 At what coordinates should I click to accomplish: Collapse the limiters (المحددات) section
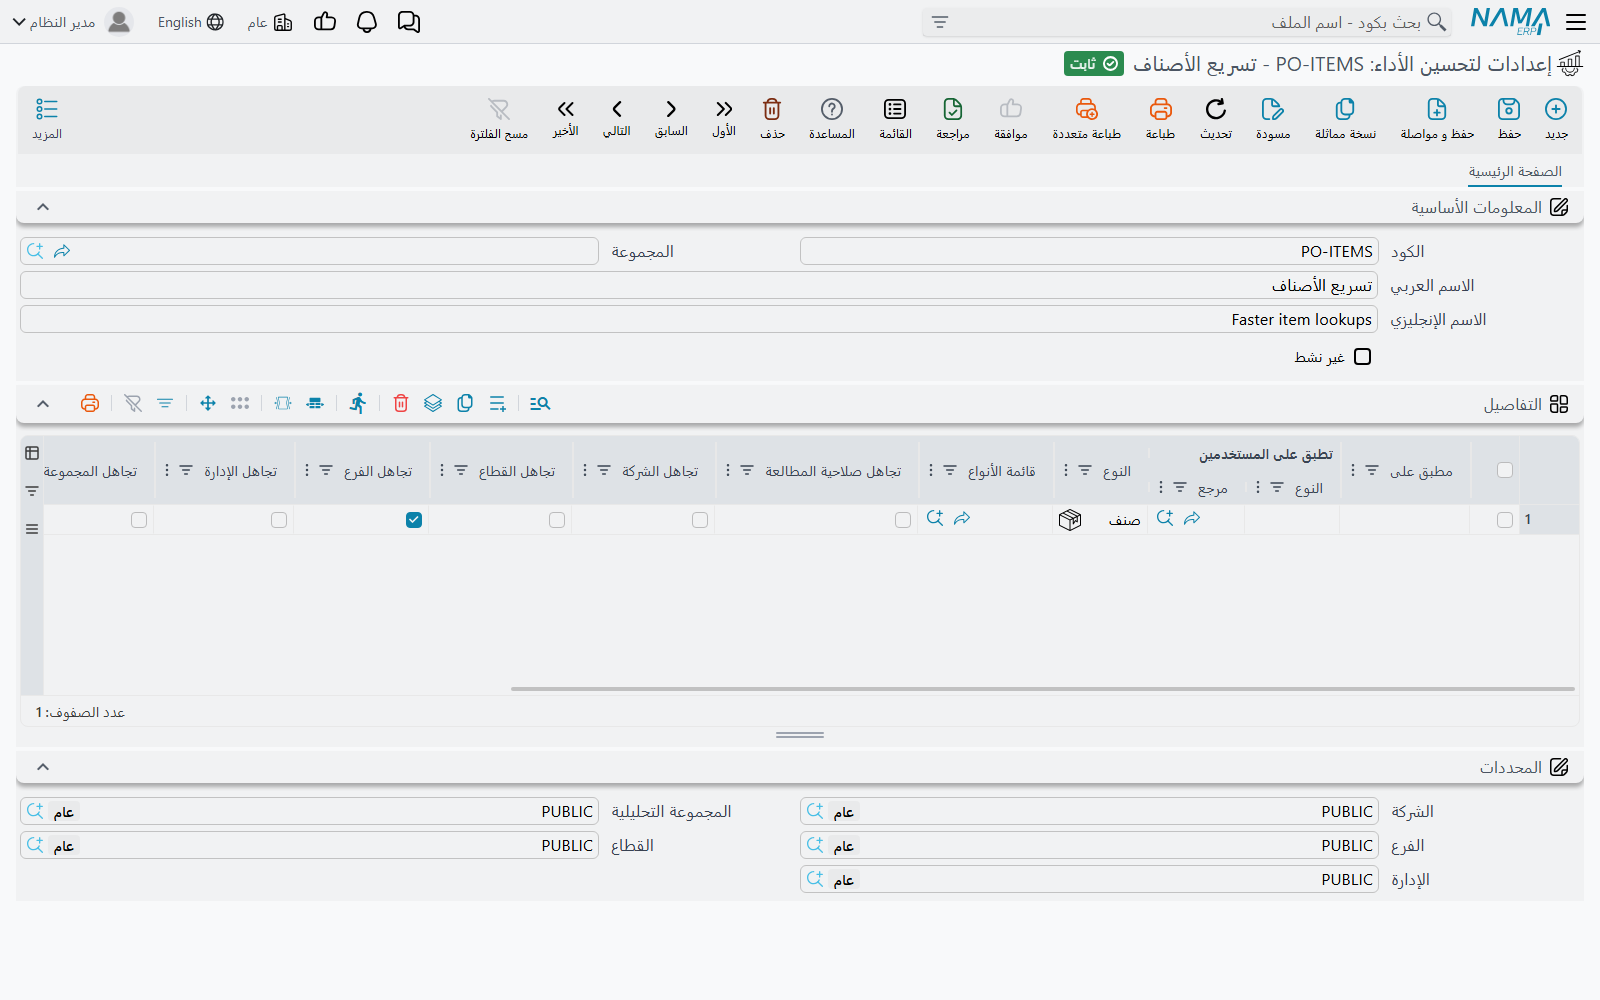point(43,767)
